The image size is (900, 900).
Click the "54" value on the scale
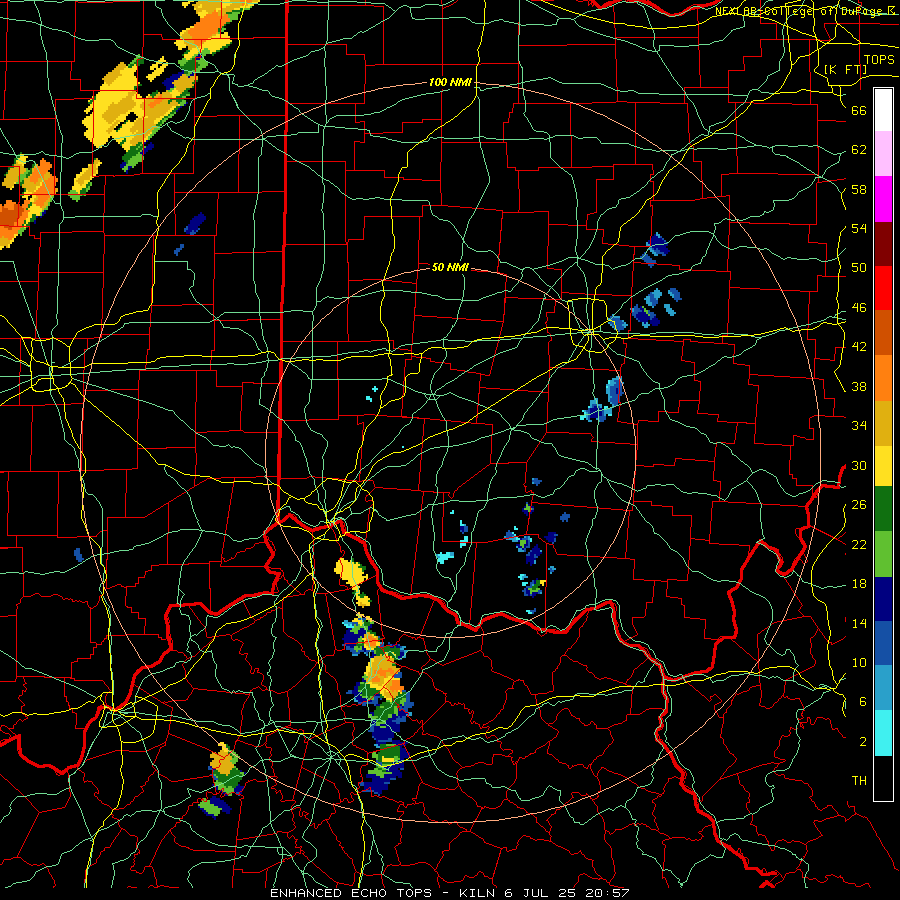[x=859, y=228]
